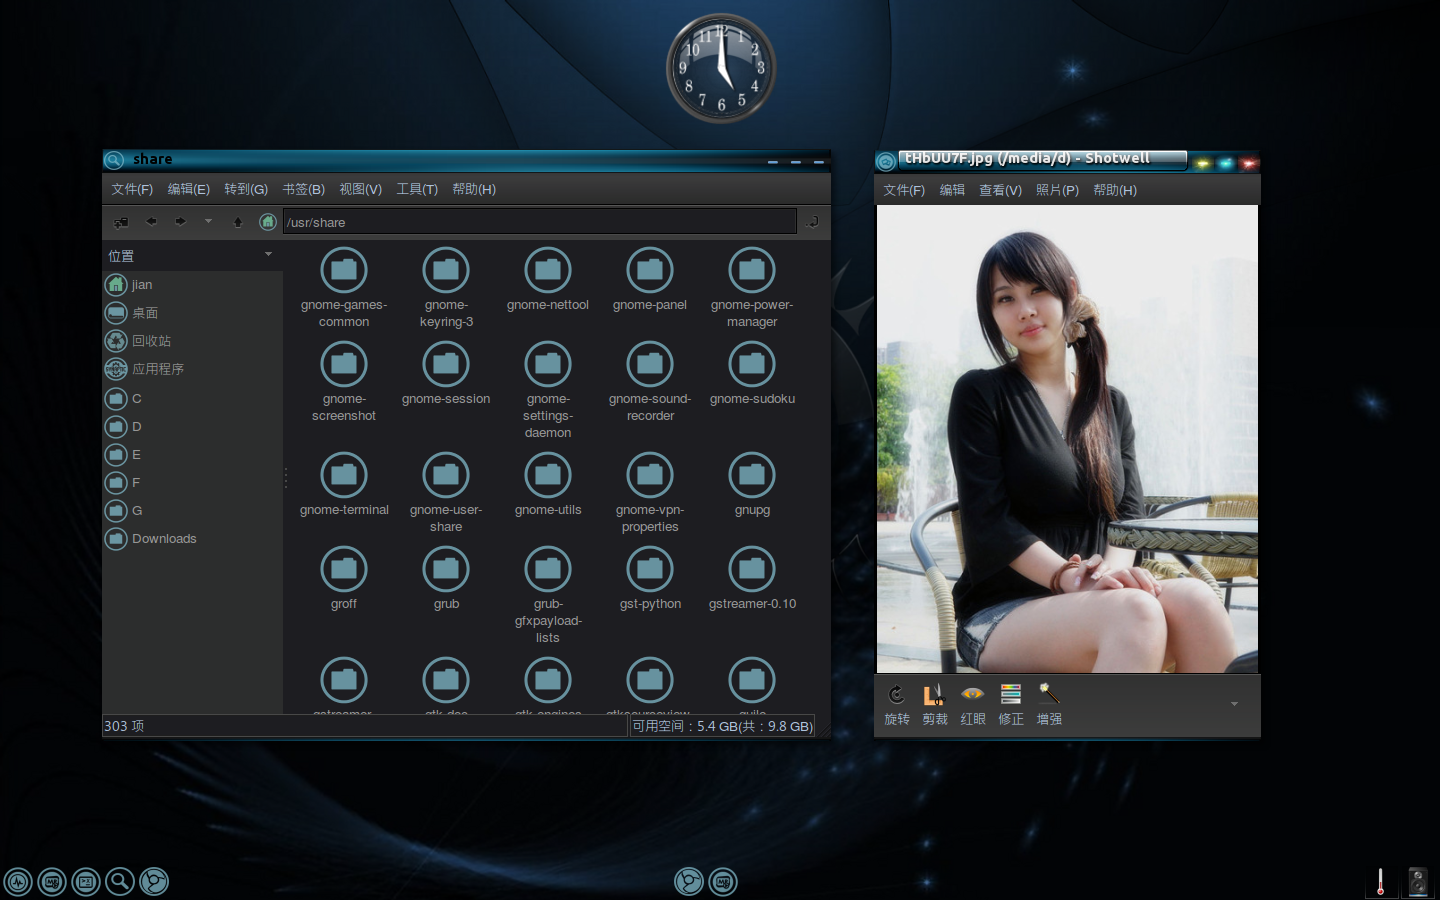
Task: Click the new tab icon in file manager toolbar
Action: [121, 222]
